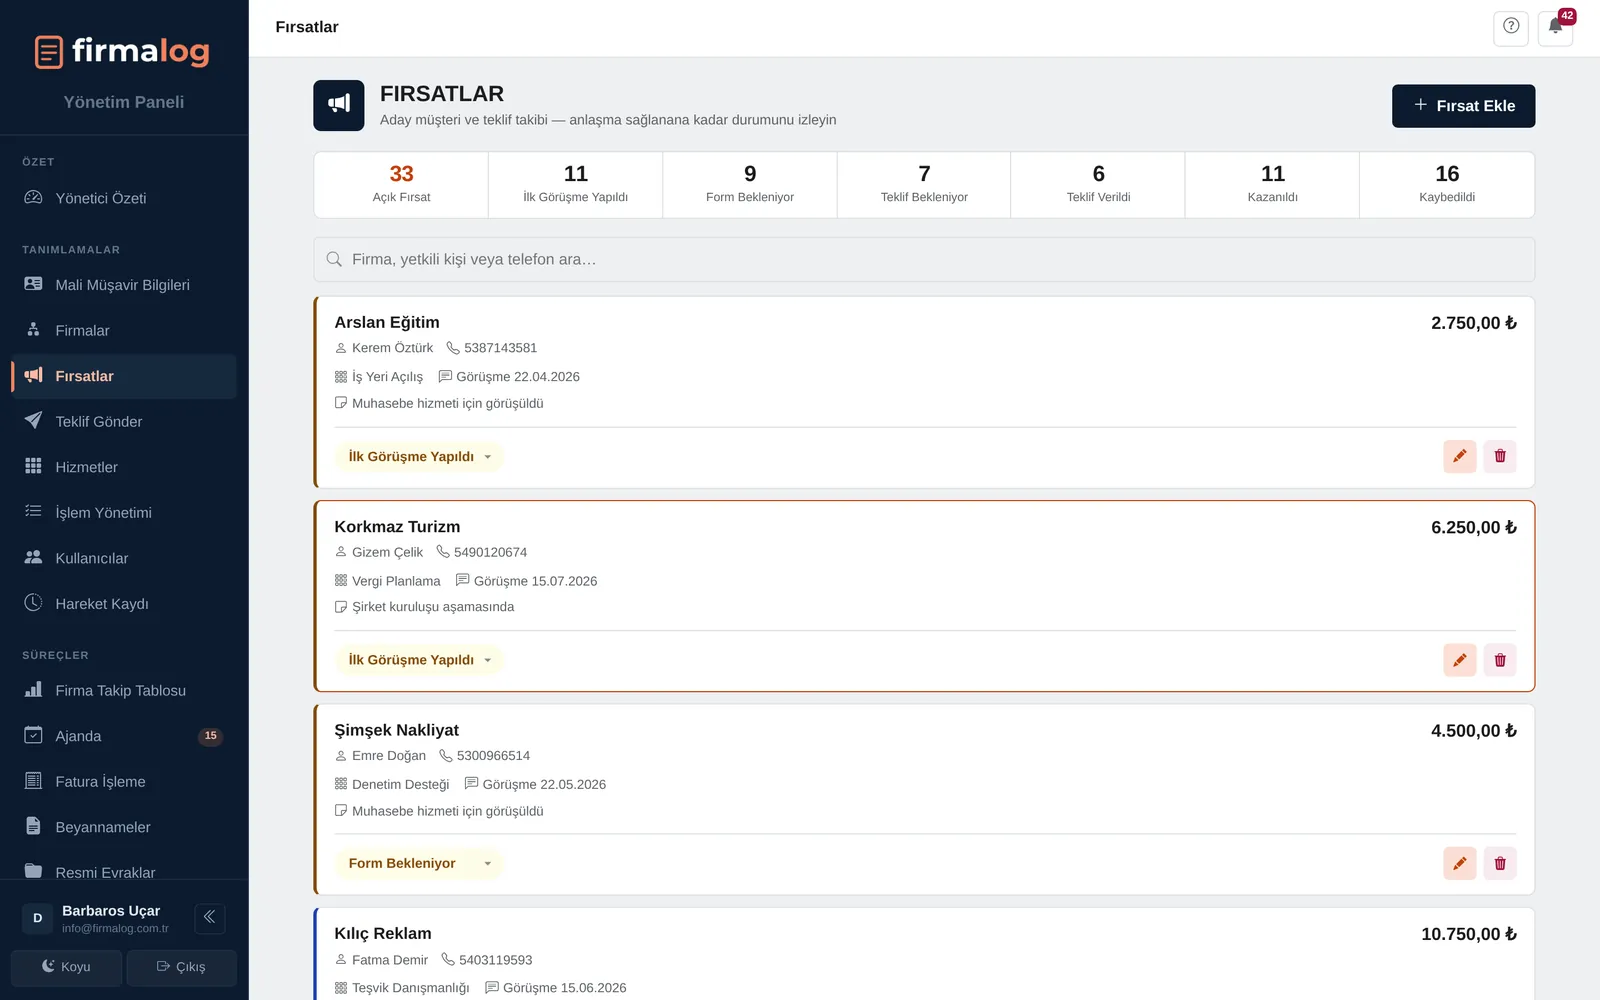Image resolution: width=1600 pixels, height=1000 pixels.
Task: Log out with the Çıkış button
Action: 181,967
